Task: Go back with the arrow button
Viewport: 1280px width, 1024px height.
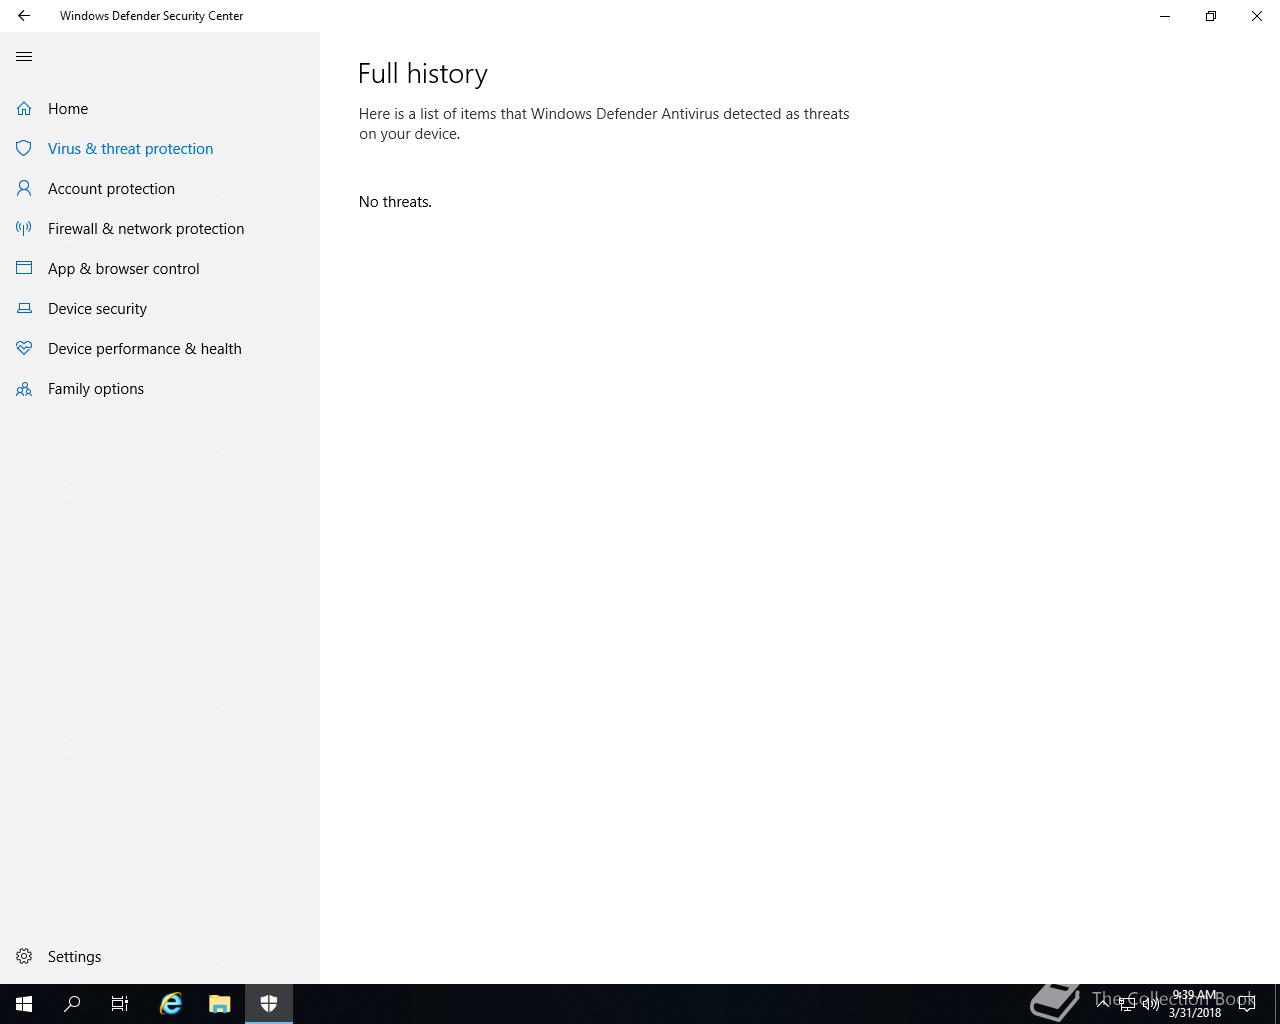Action: point(24,16)
